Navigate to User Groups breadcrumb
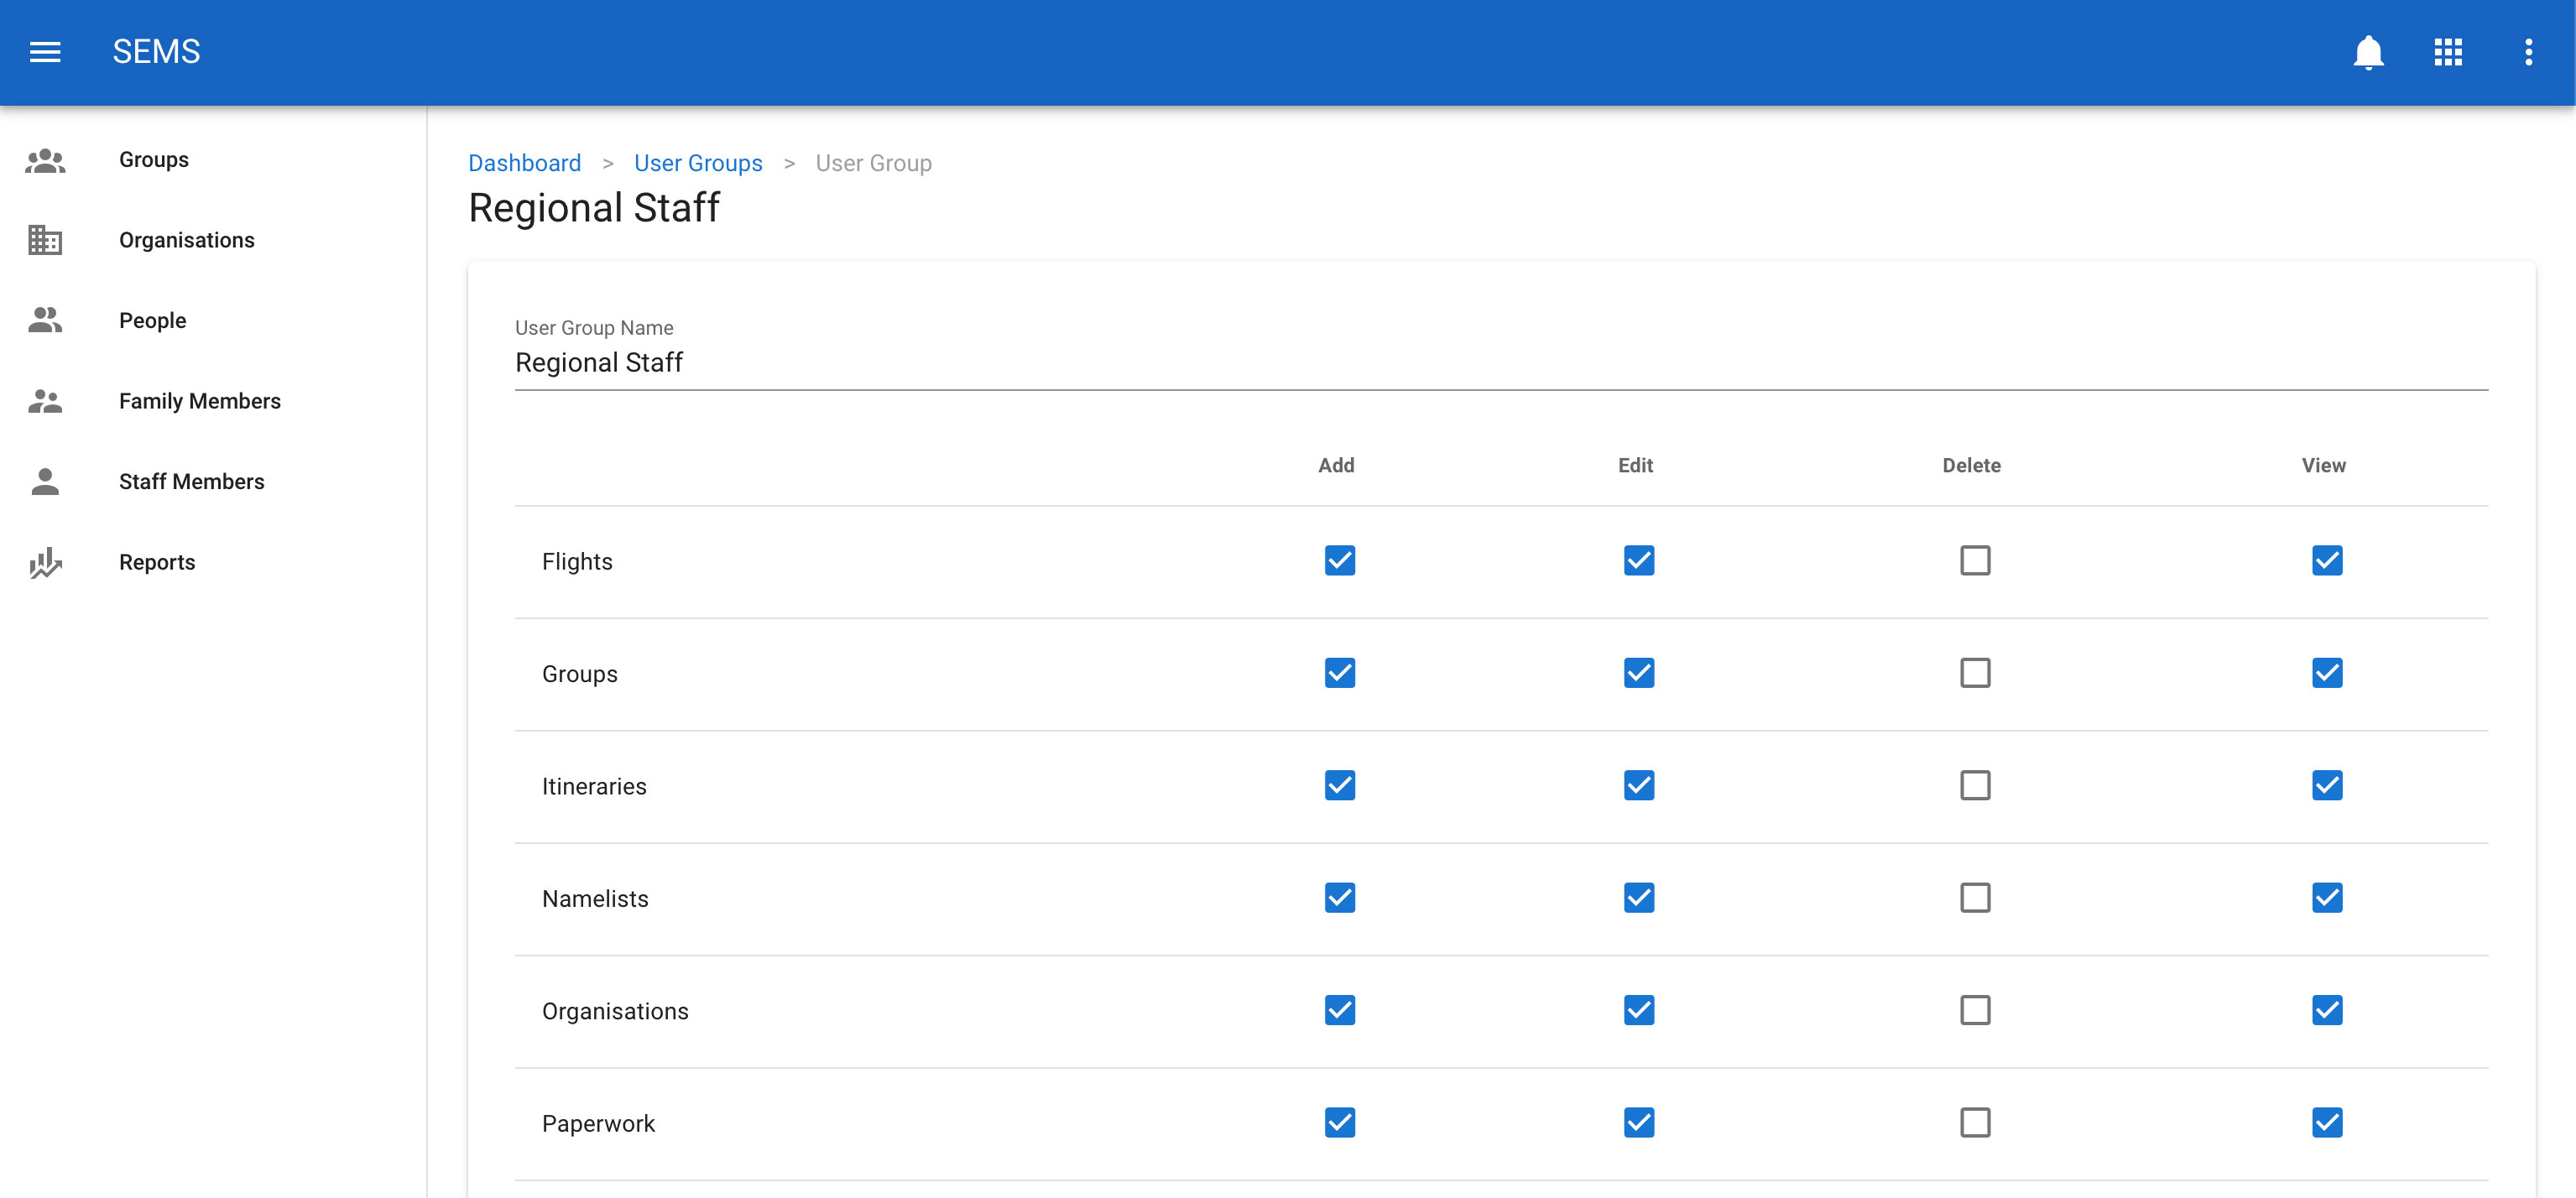Screen dimensions: 2576x1198 (698, 163)
